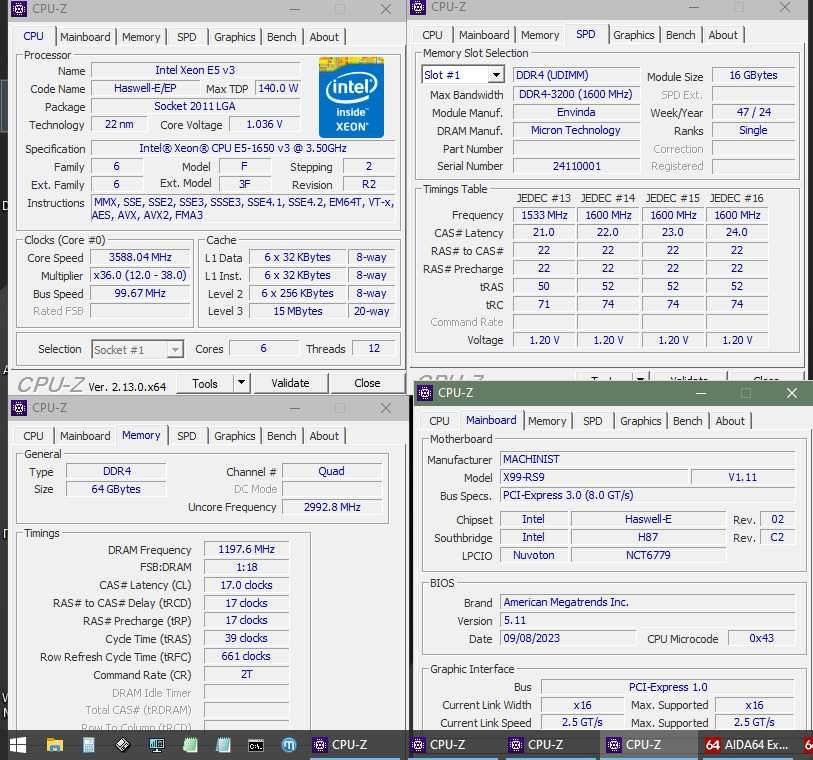
Task: Open About tab in the Memory window
Action: [x=324, y=436]
